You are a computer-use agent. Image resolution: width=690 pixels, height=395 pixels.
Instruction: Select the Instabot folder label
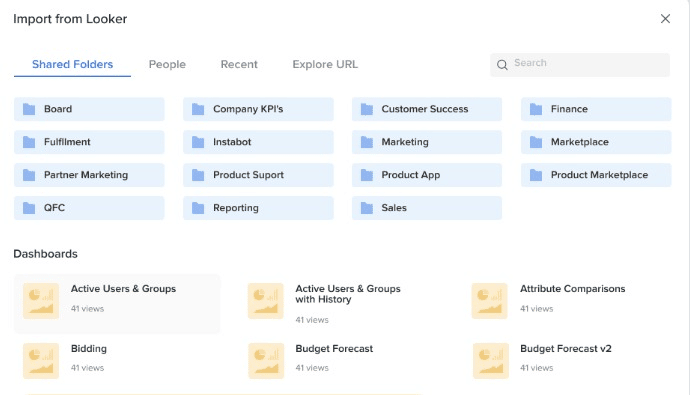pos(232,142)
